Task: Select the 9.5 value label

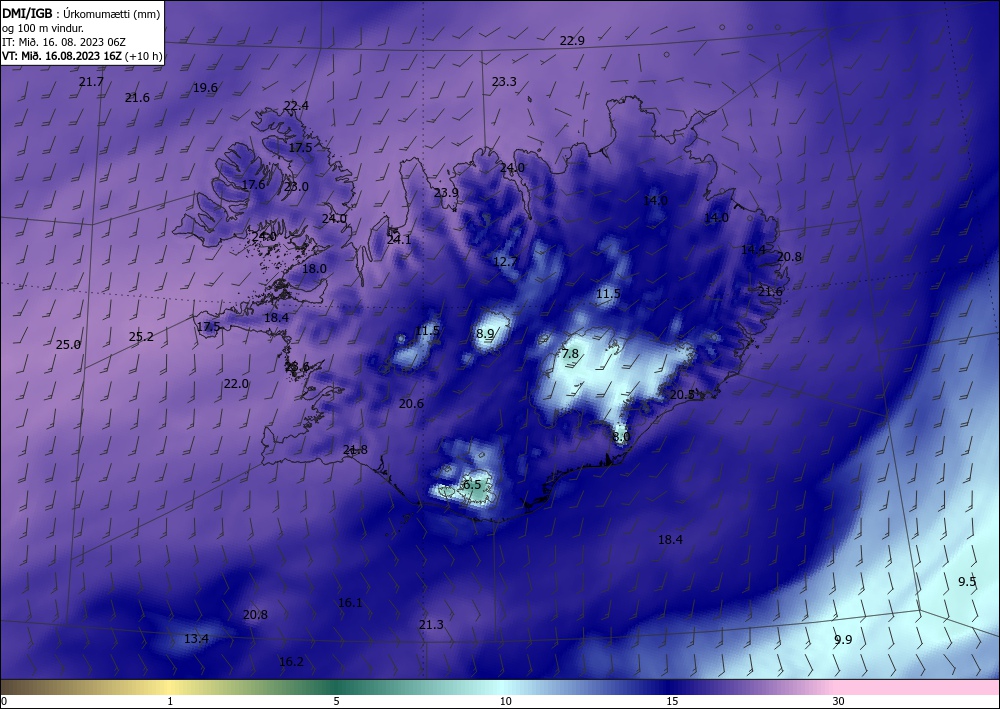Action: (x=967, y=581)
